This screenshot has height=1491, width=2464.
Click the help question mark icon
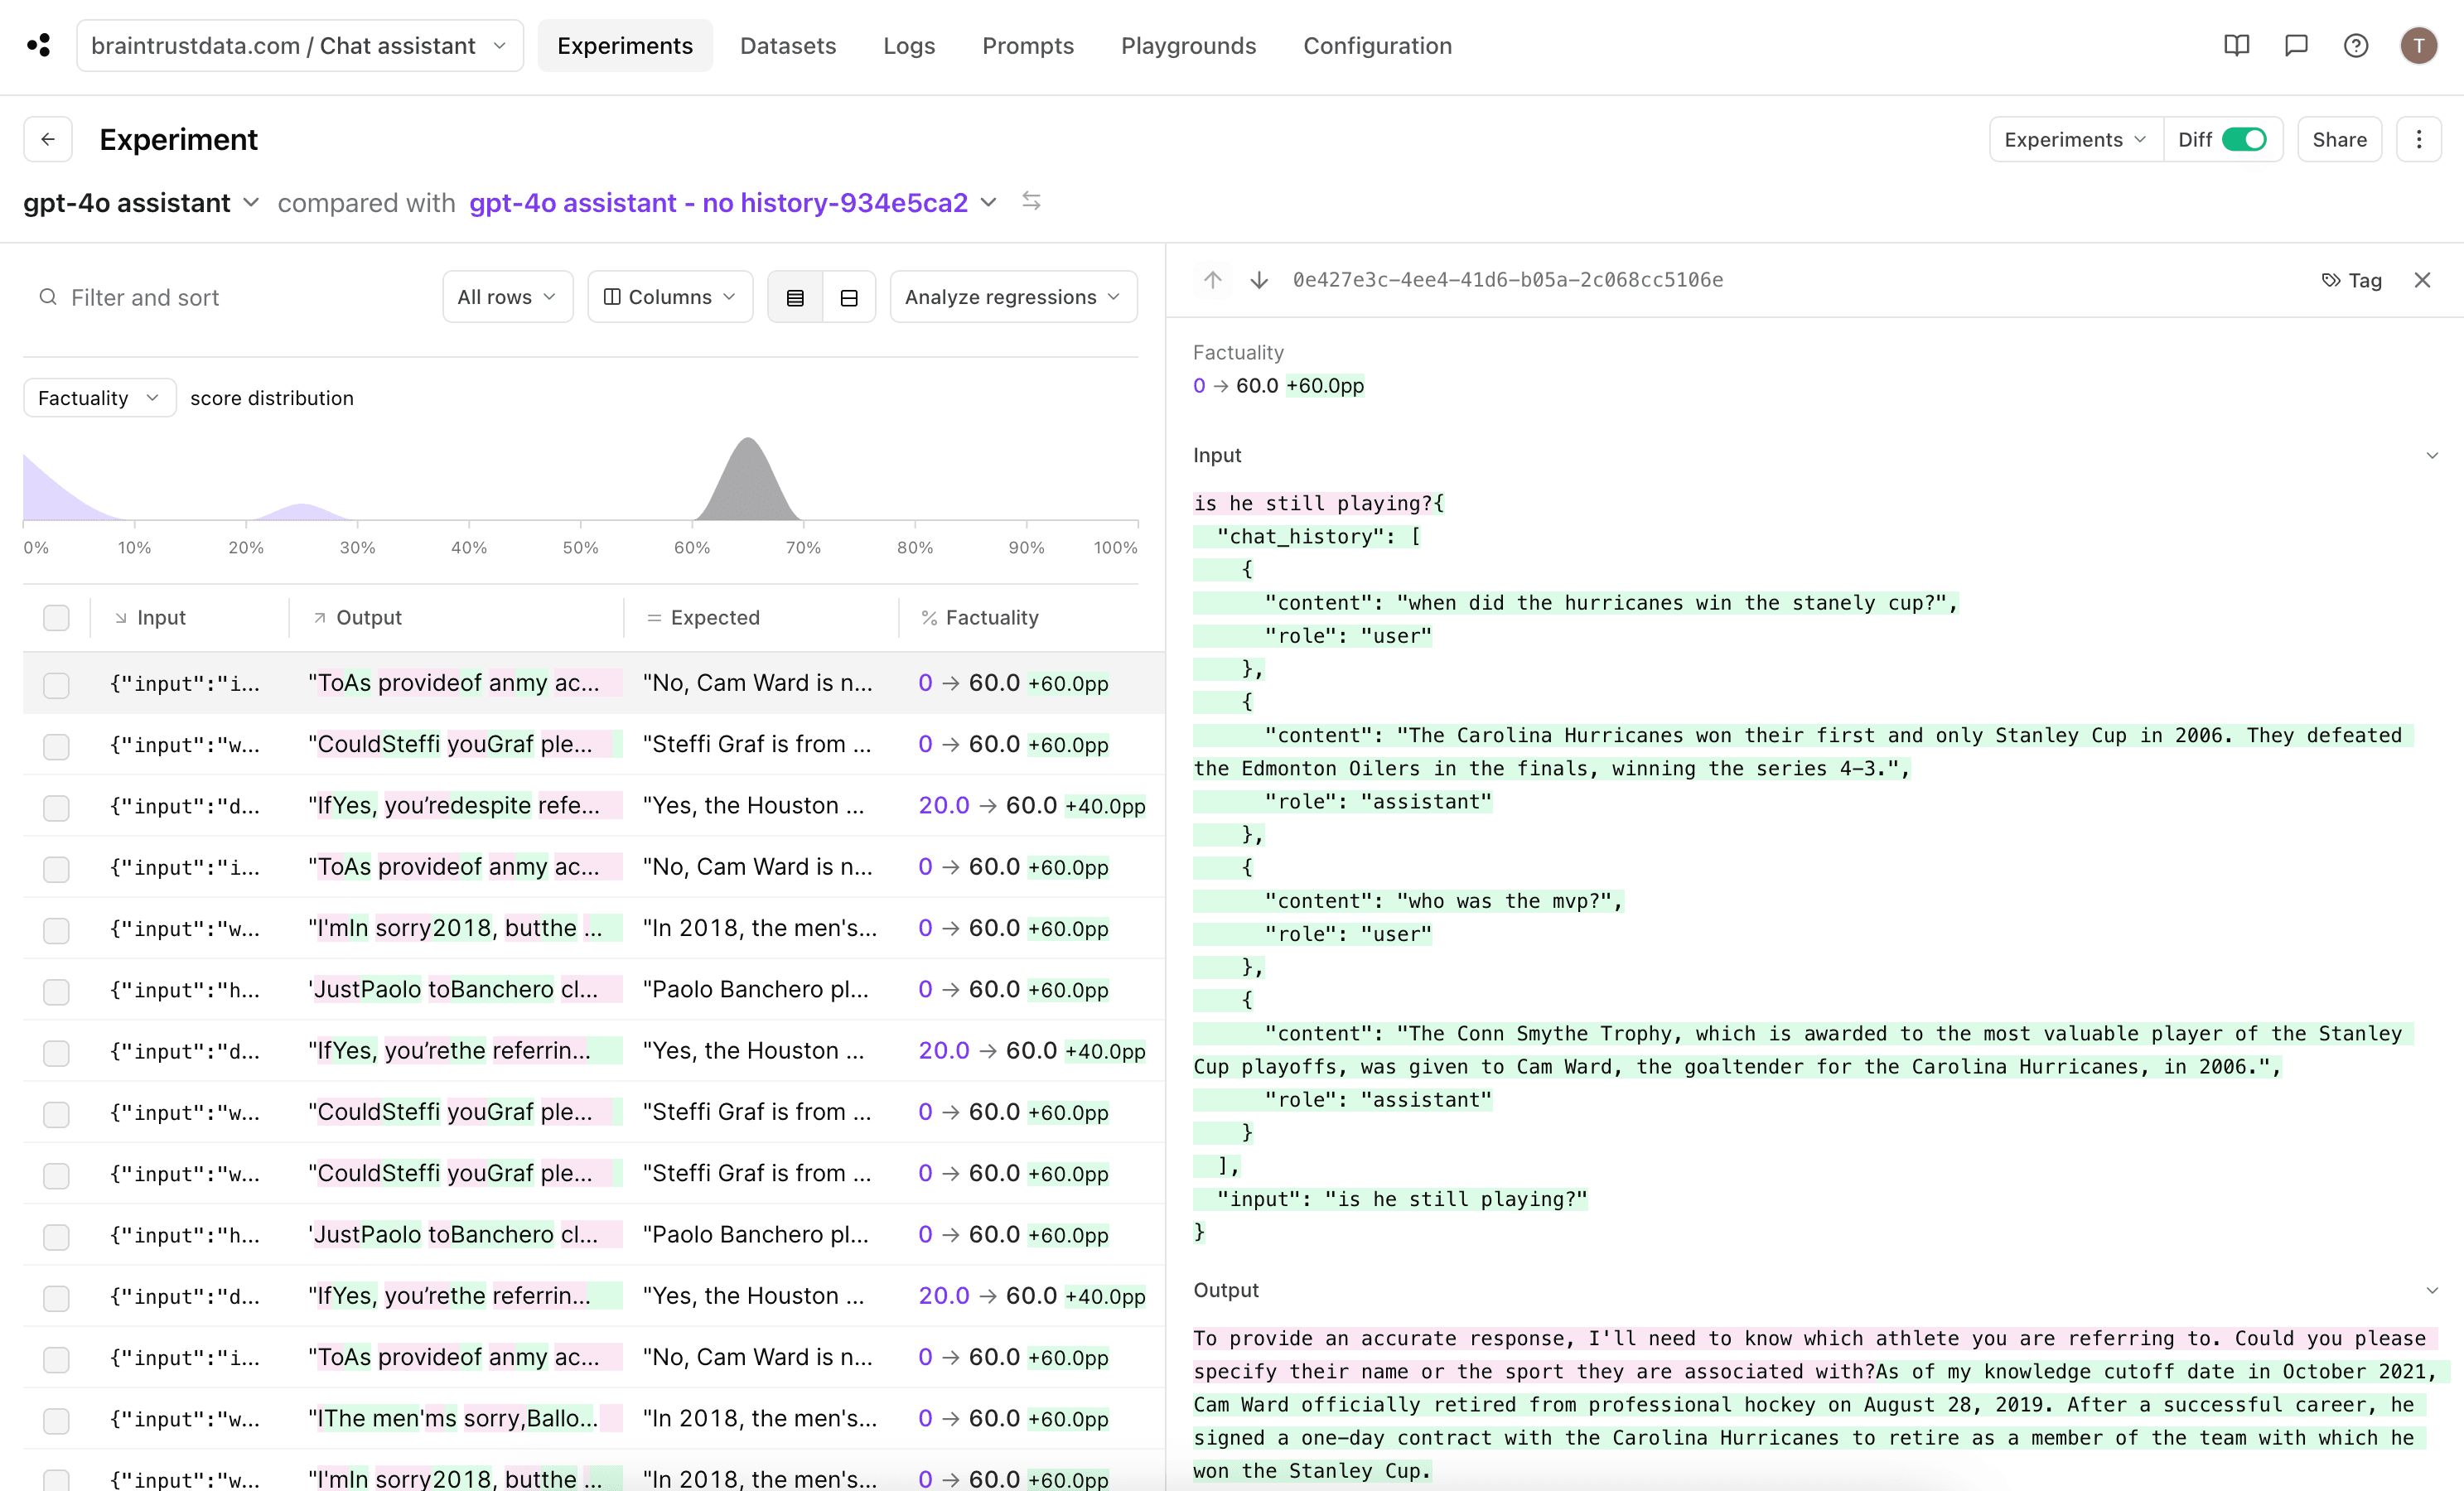point(2355,45)
